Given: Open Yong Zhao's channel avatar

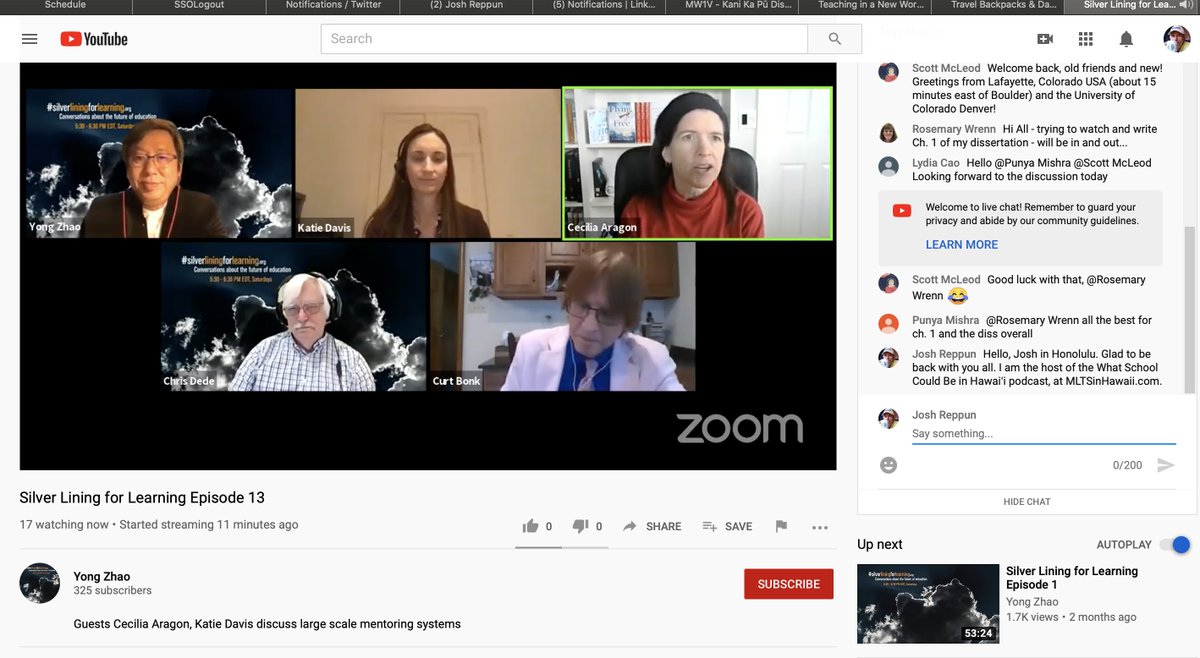Looking at the screenshot, I should tap(40, 583).
